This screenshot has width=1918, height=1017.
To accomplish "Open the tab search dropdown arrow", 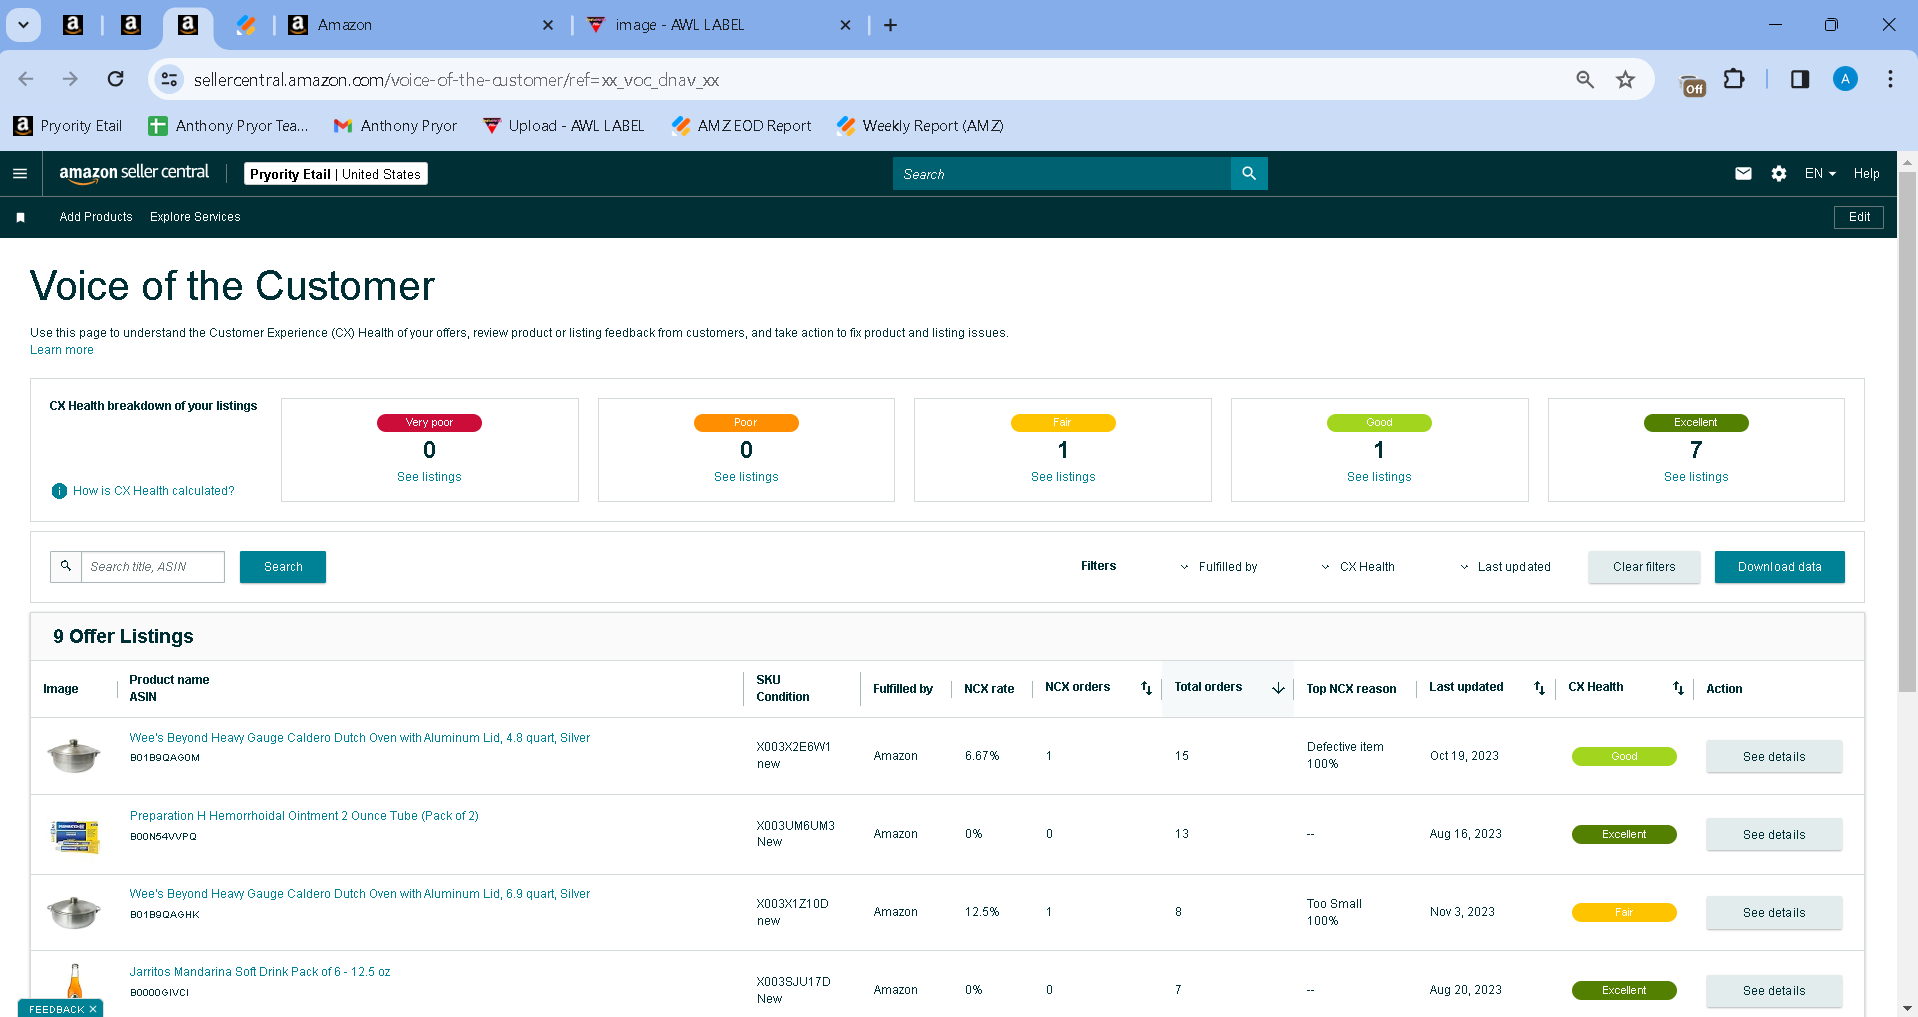I will point(23,25).
